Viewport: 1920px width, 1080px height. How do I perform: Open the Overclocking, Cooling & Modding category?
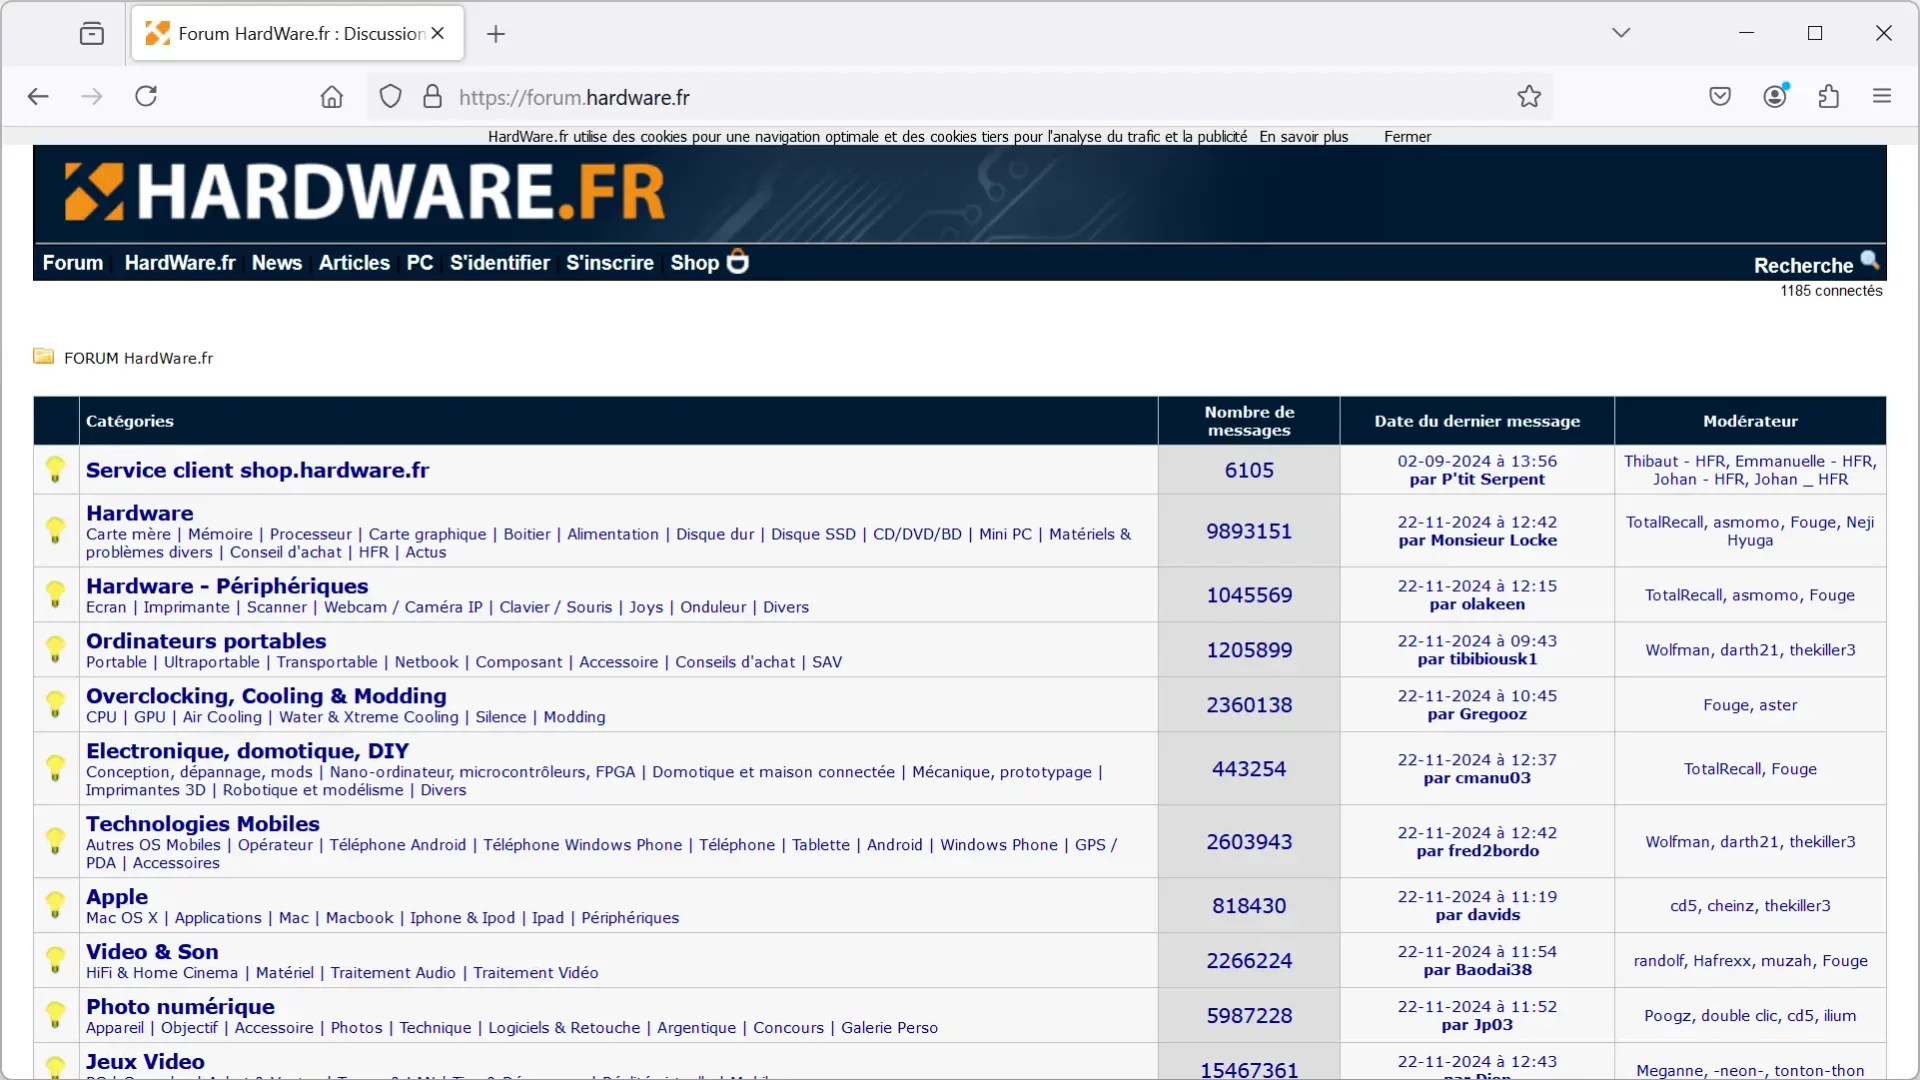(266, 696)
